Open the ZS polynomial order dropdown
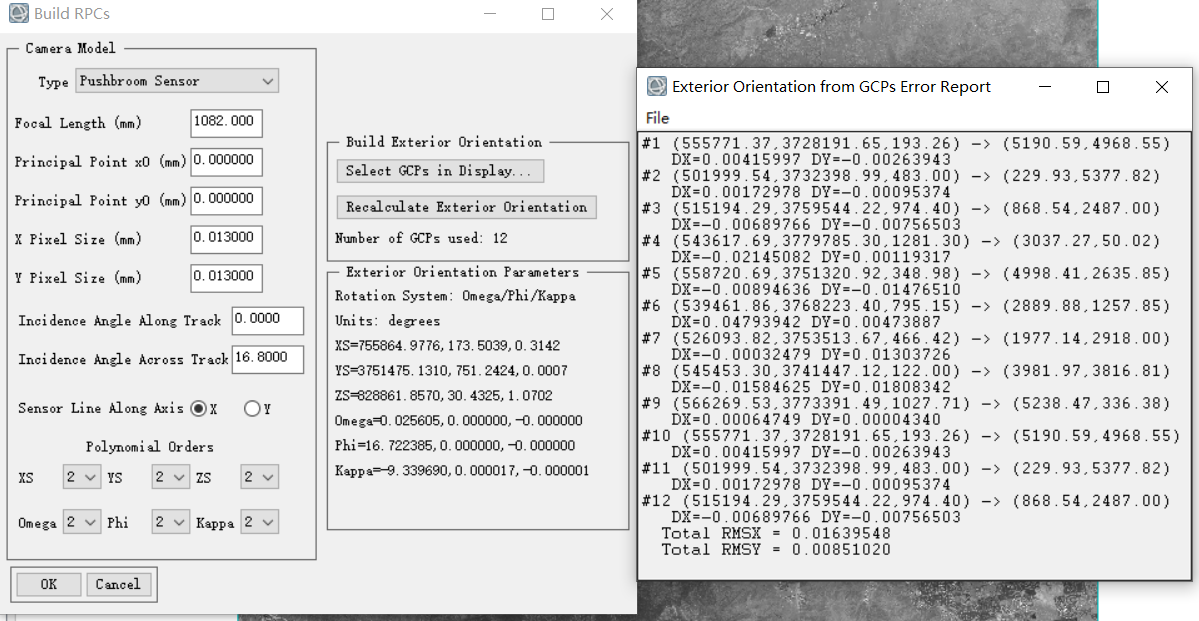The height and width of the screenshot is (621, 1199). pyautogui.click(x=259, y=477)
